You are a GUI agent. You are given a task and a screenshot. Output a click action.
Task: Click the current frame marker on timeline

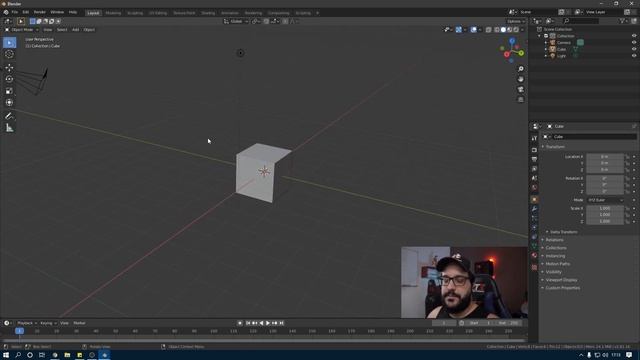tap(19, 331)
